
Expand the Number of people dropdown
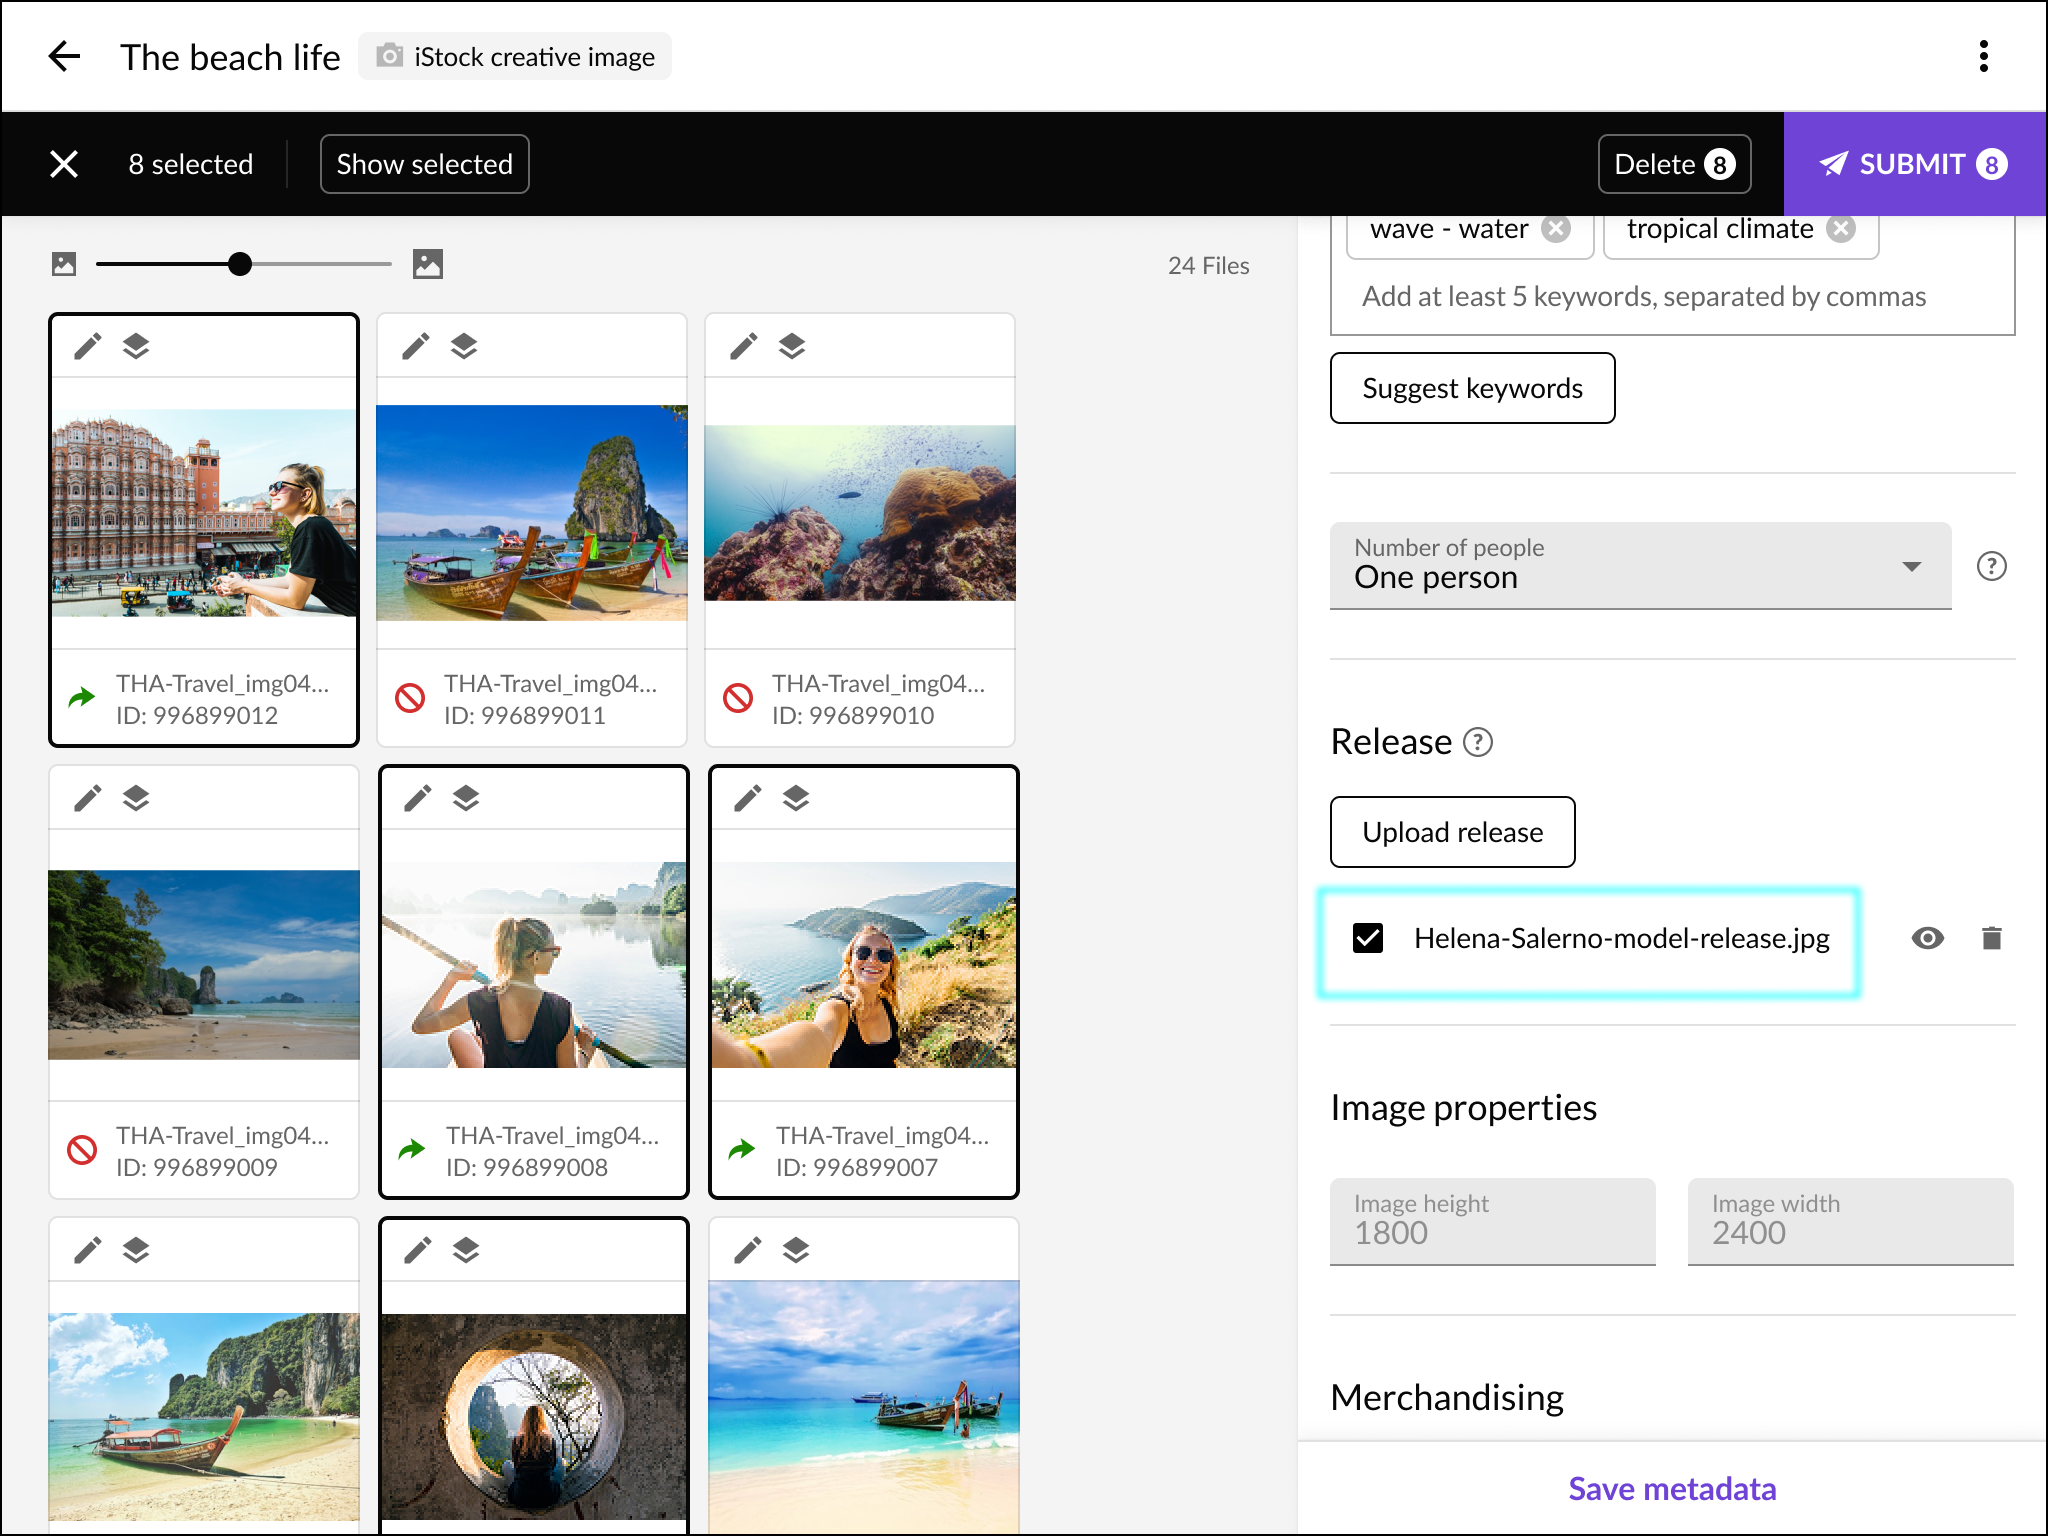pyautogui.click(x=1640, y=565)
